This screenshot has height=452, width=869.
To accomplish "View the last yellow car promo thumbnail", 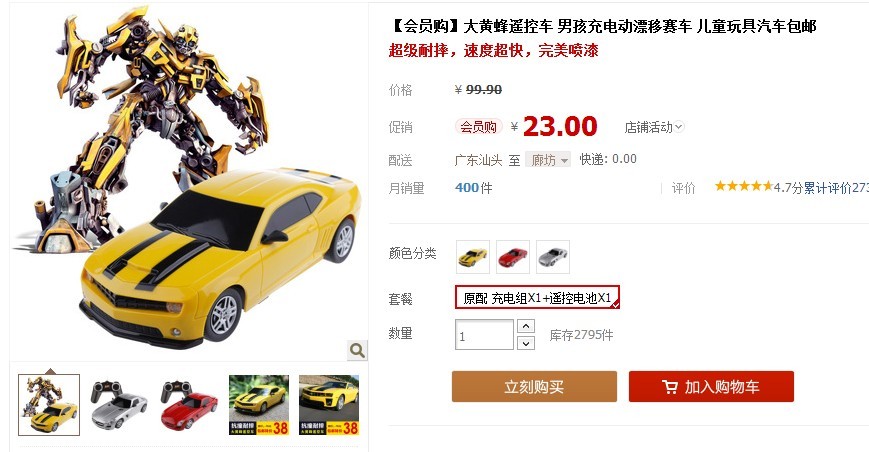I will 329,405.
